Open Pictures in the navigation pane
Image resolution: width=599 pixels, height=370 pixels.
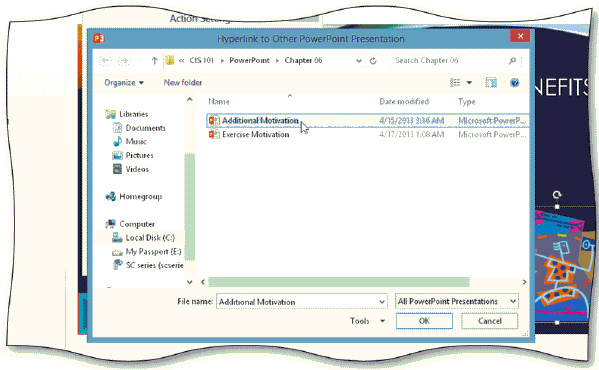[x=139, y=155]
